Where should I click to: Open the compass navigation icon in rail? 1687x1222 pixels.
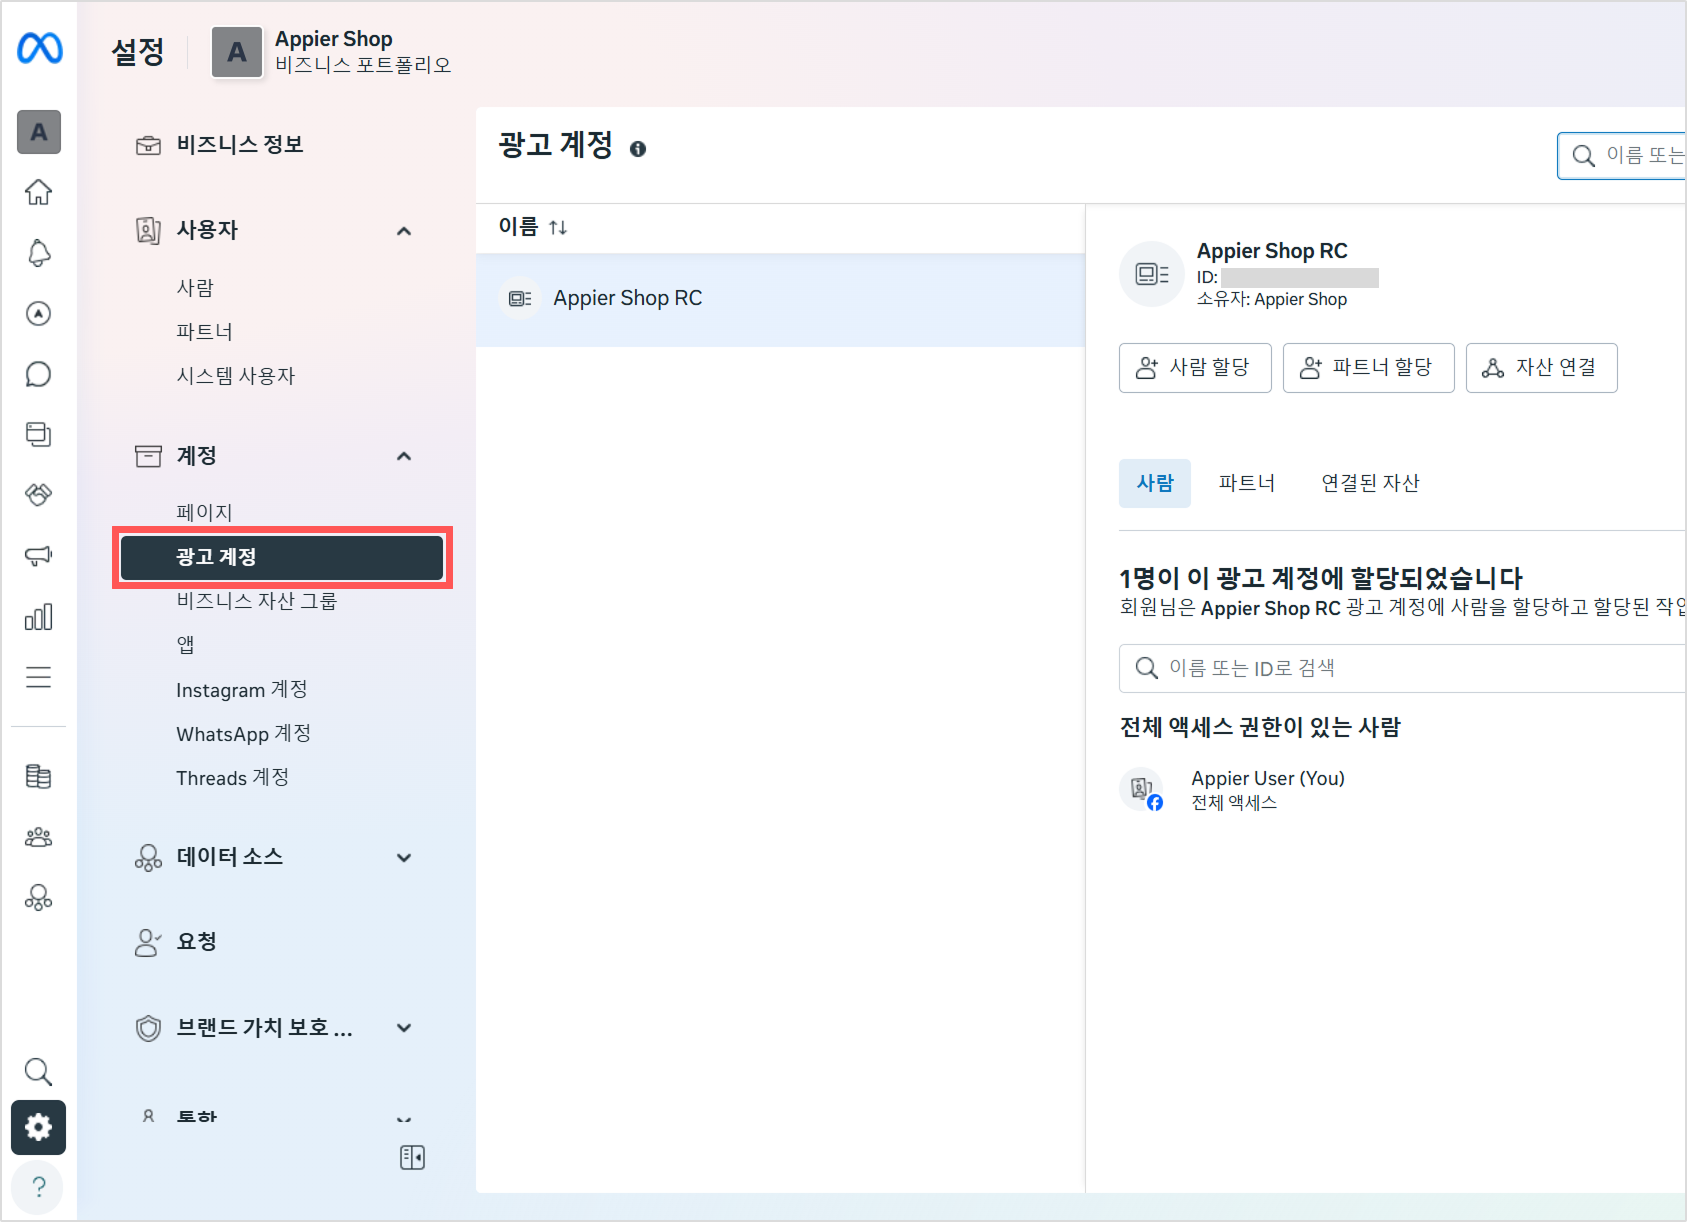pos(38,314)
